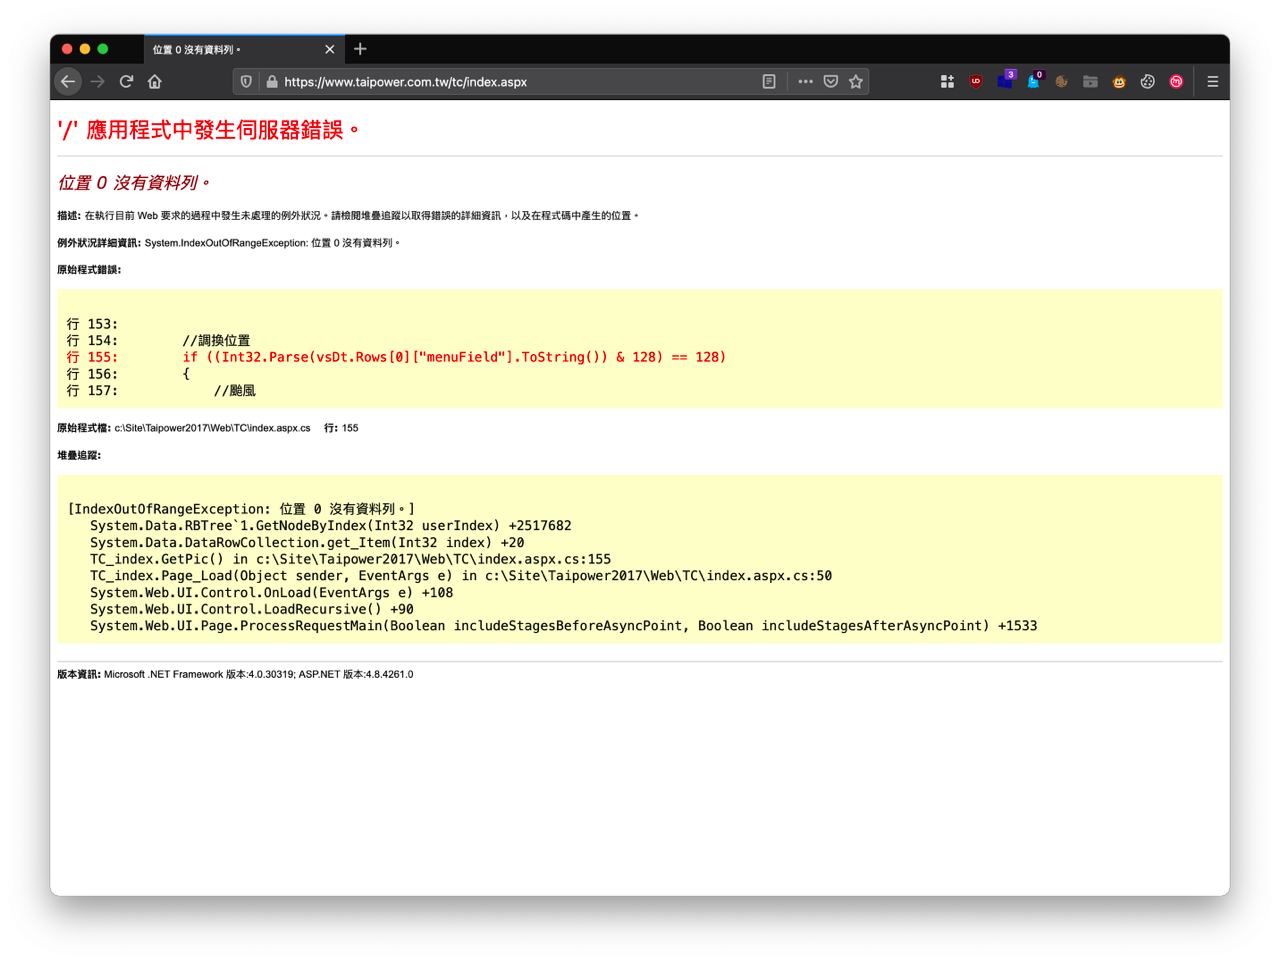Bookmark this page with the star
This screenshot has height=962, width=1280.
click(856, 82)
